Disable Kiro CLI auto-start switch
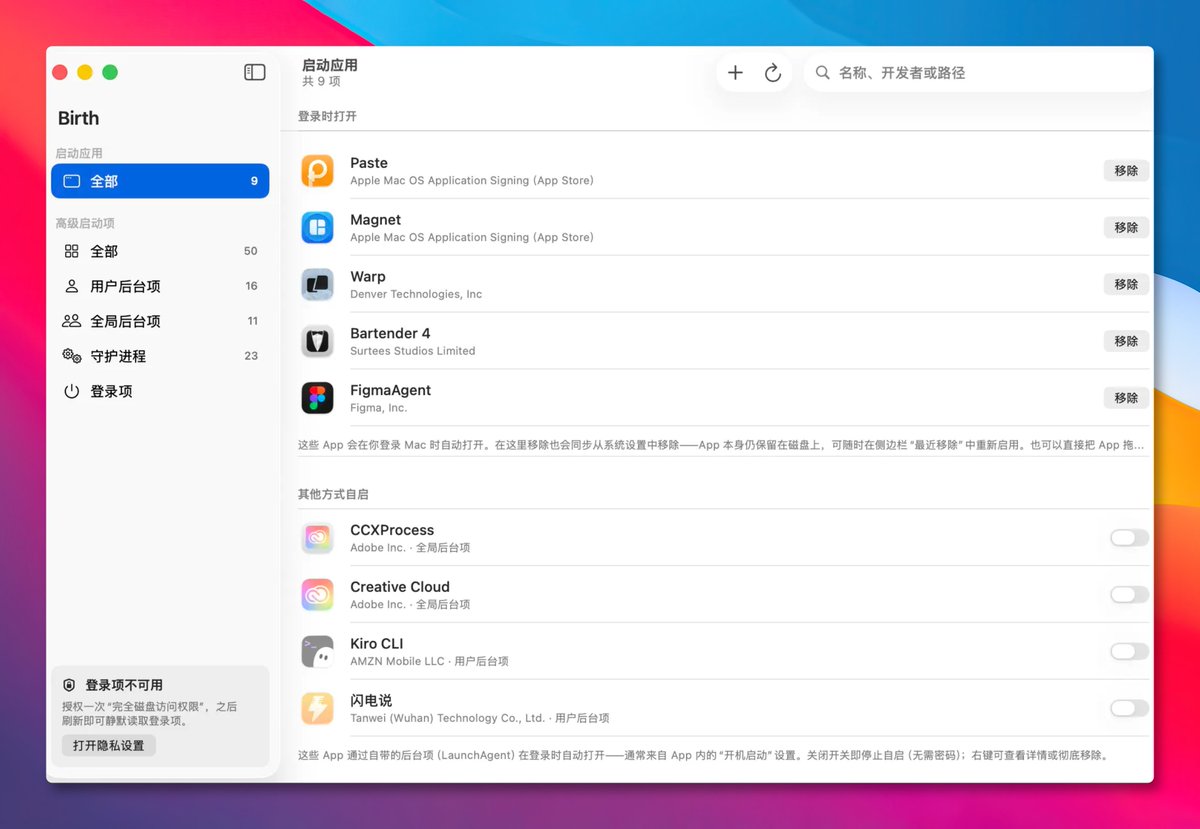The image size is (1200, 829). (x=1129, y=652)
